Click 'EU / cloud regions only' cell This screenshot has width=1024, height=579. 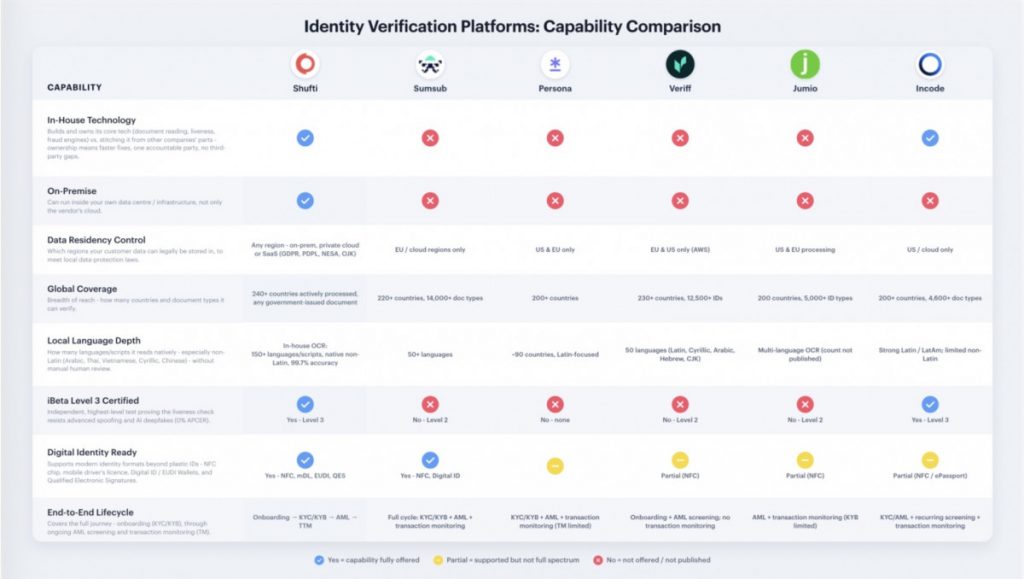pyautogui.click(x=430, y=249)
